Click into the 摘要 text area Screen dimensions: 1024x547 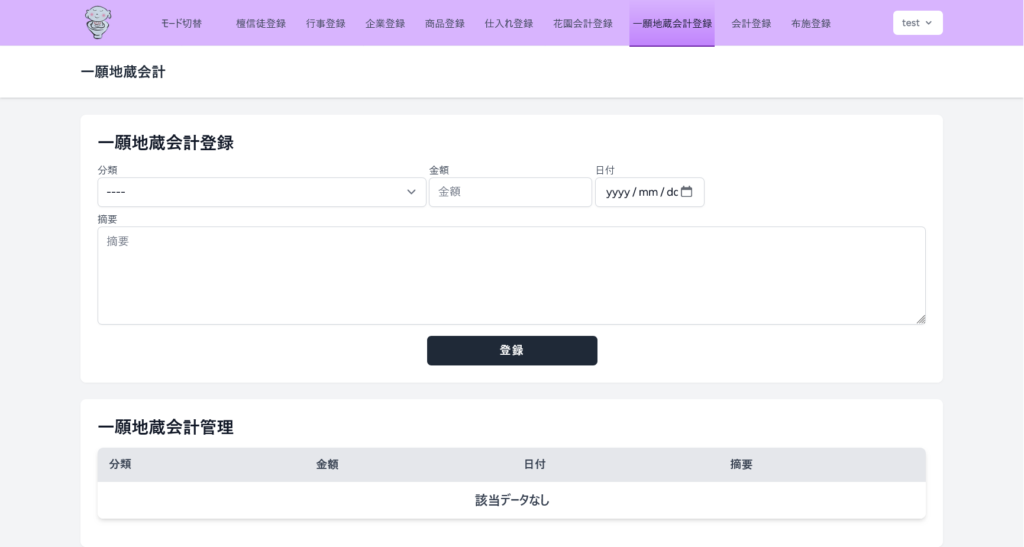(x=511, y=275)
